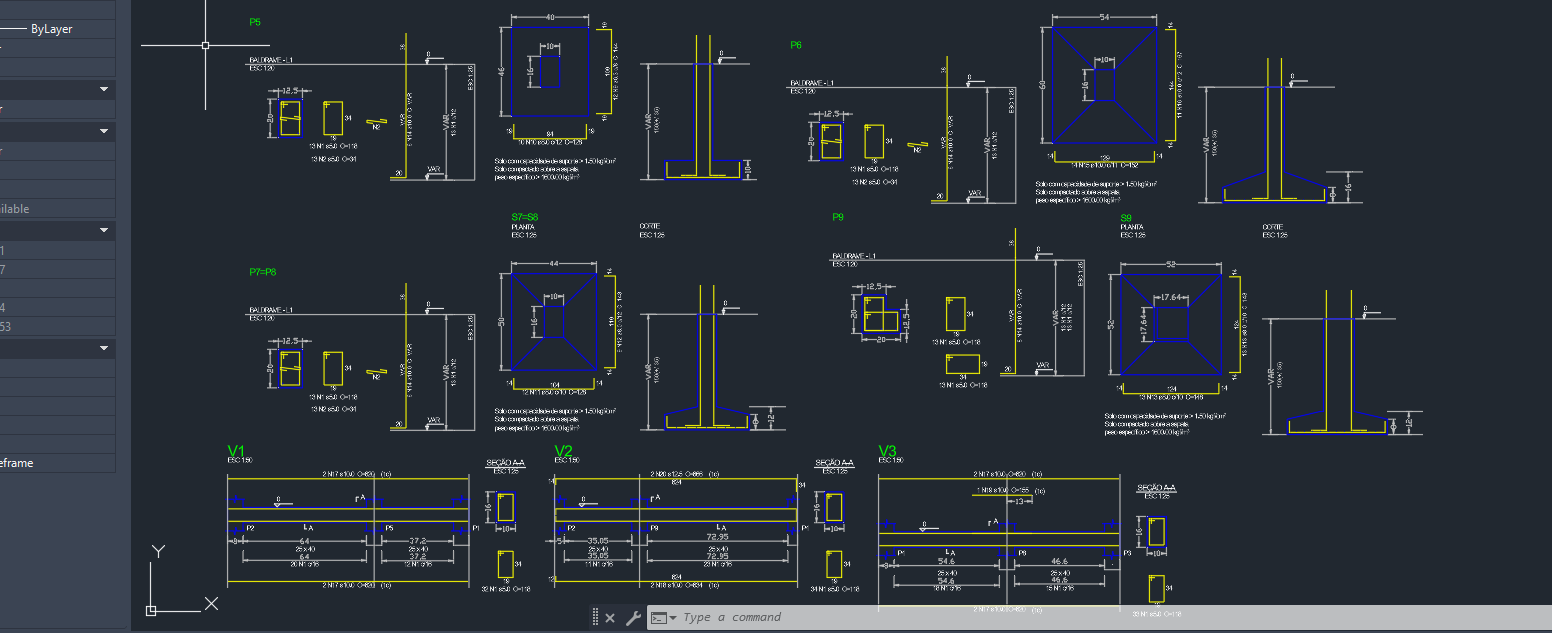Screen dimensions: 1552x633
Task: Click the command line grip handle
Action: coord(595,618)
